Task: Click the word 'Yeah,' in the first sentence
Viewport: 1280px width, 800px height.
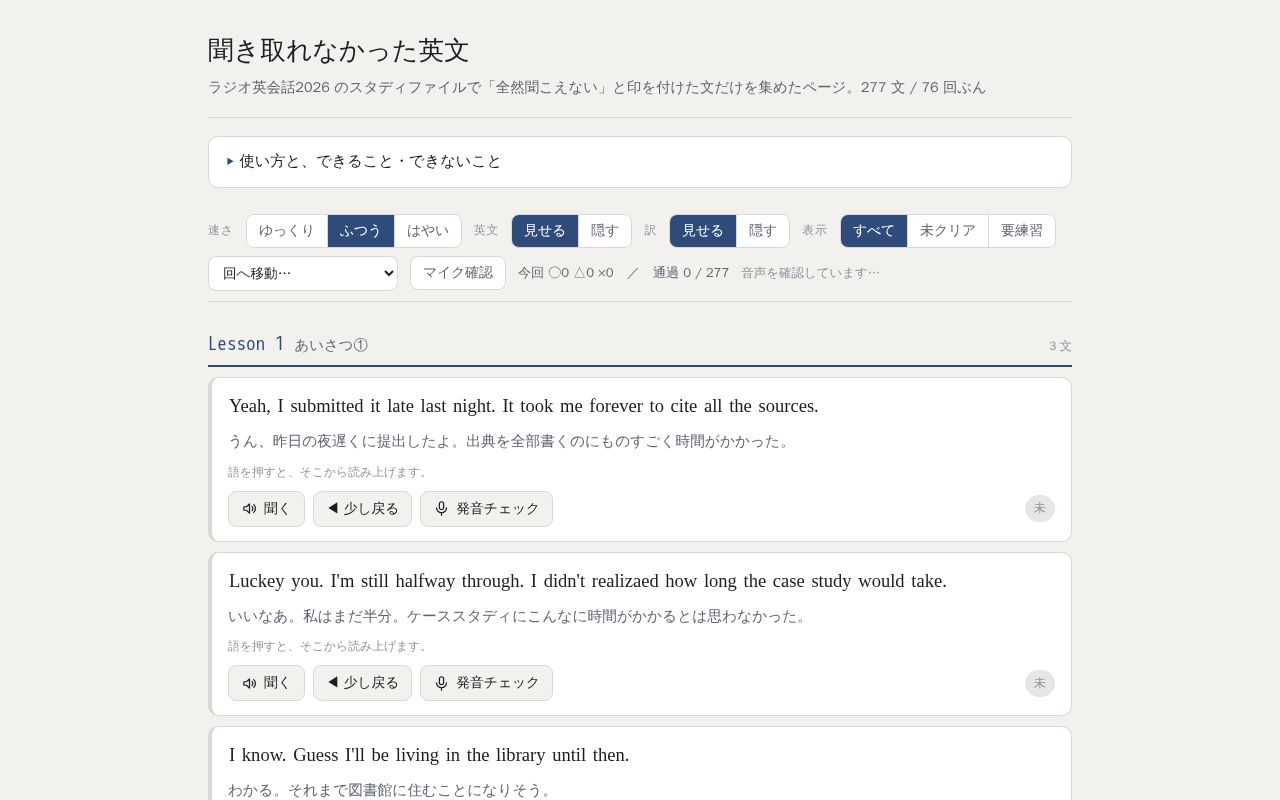Action: coord(250,406)
